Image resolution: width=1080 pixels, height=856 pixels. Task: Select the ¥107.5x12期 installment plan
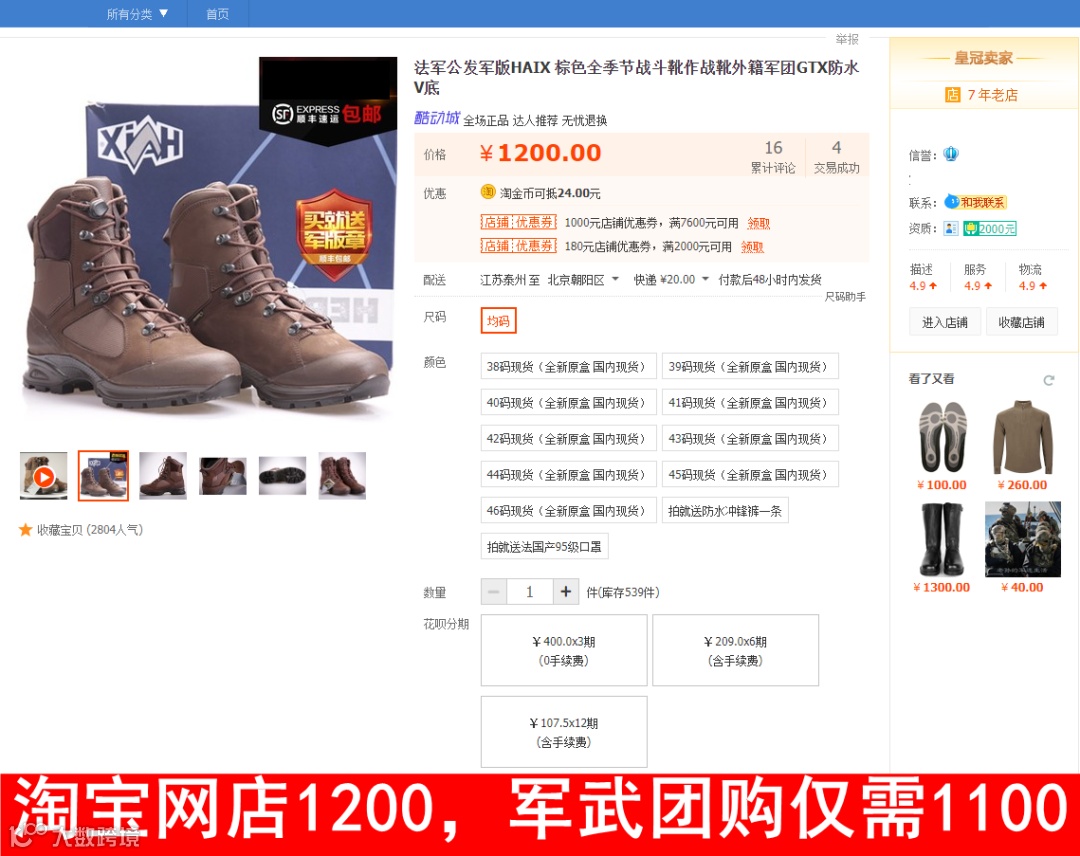pyautogui.click(x=564, y=732)
